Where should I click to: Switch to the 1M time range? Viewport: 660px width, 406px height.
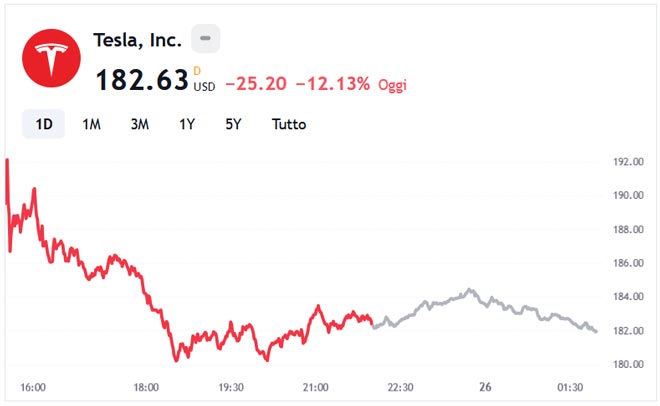point(91,125)
